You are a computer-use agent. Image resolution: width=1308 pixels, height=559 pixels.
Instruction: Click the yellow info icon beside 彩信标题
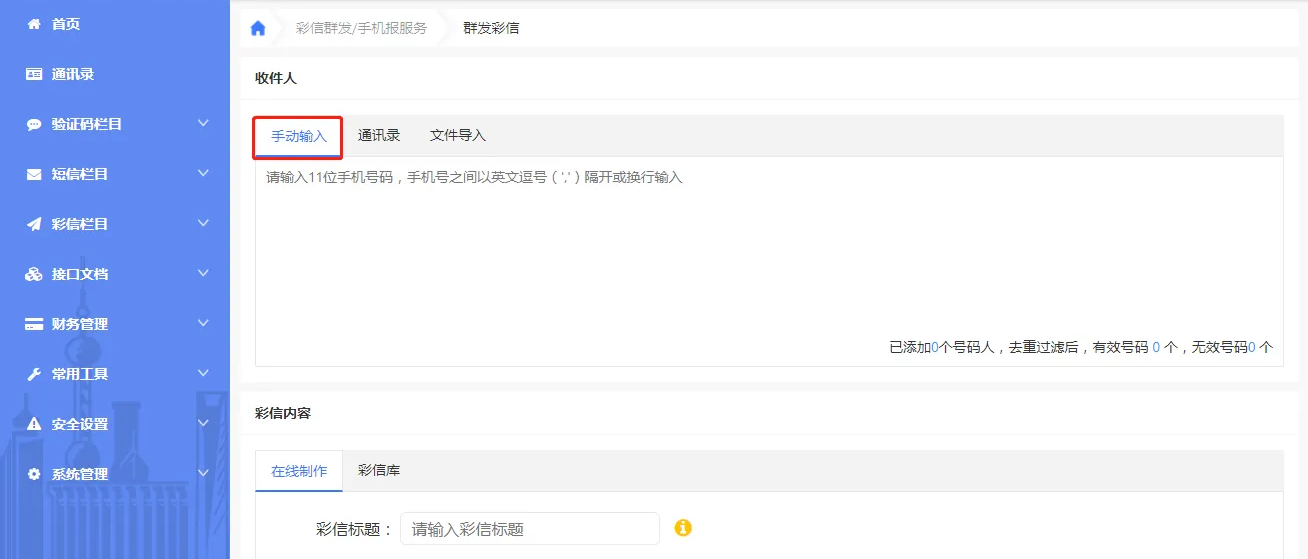[684, 528]
